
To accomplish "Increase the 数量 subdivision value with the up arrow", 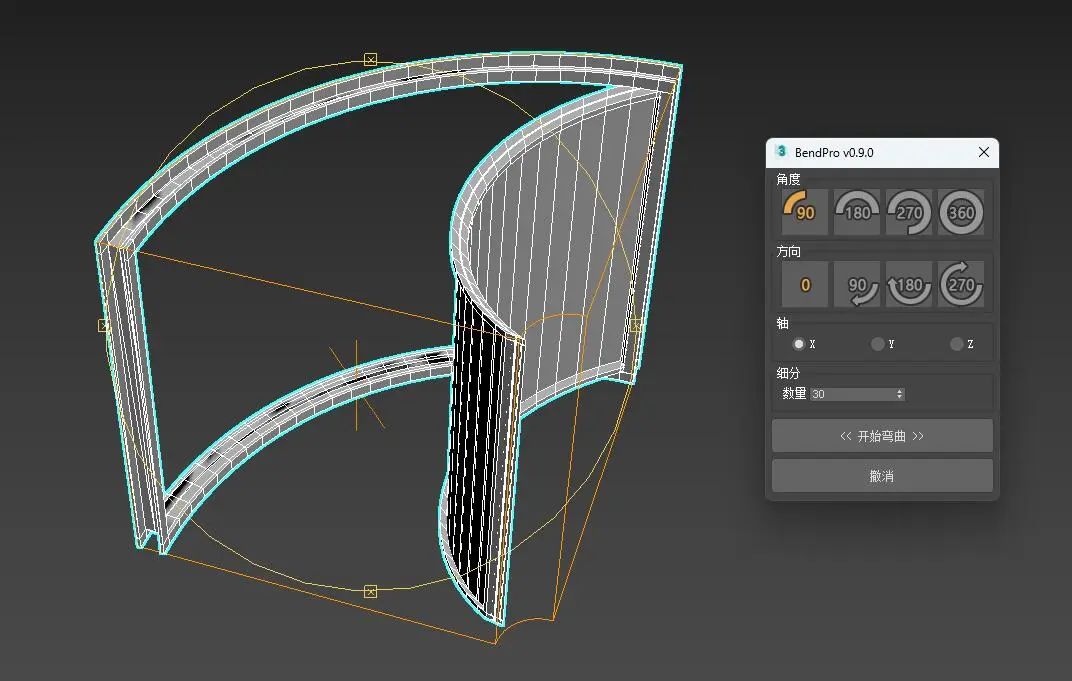I will click(899, 389).
